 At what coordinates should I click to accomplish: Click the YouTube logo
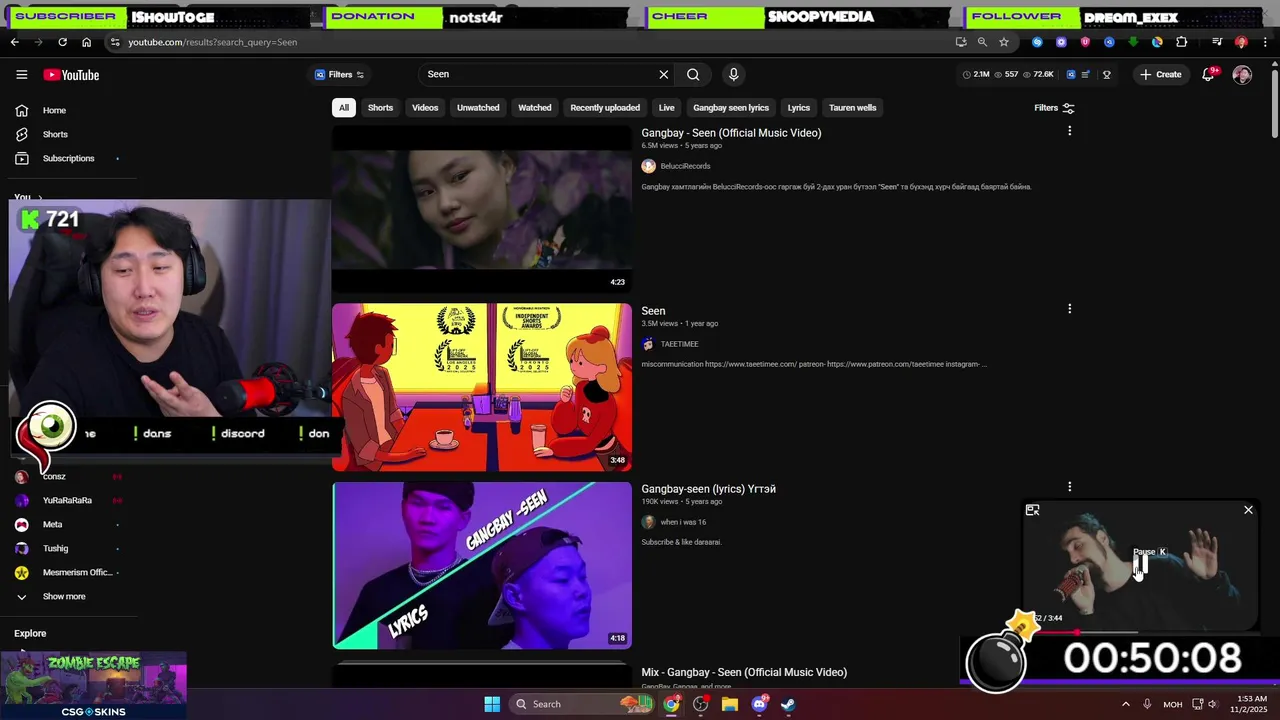coord(71,75)
